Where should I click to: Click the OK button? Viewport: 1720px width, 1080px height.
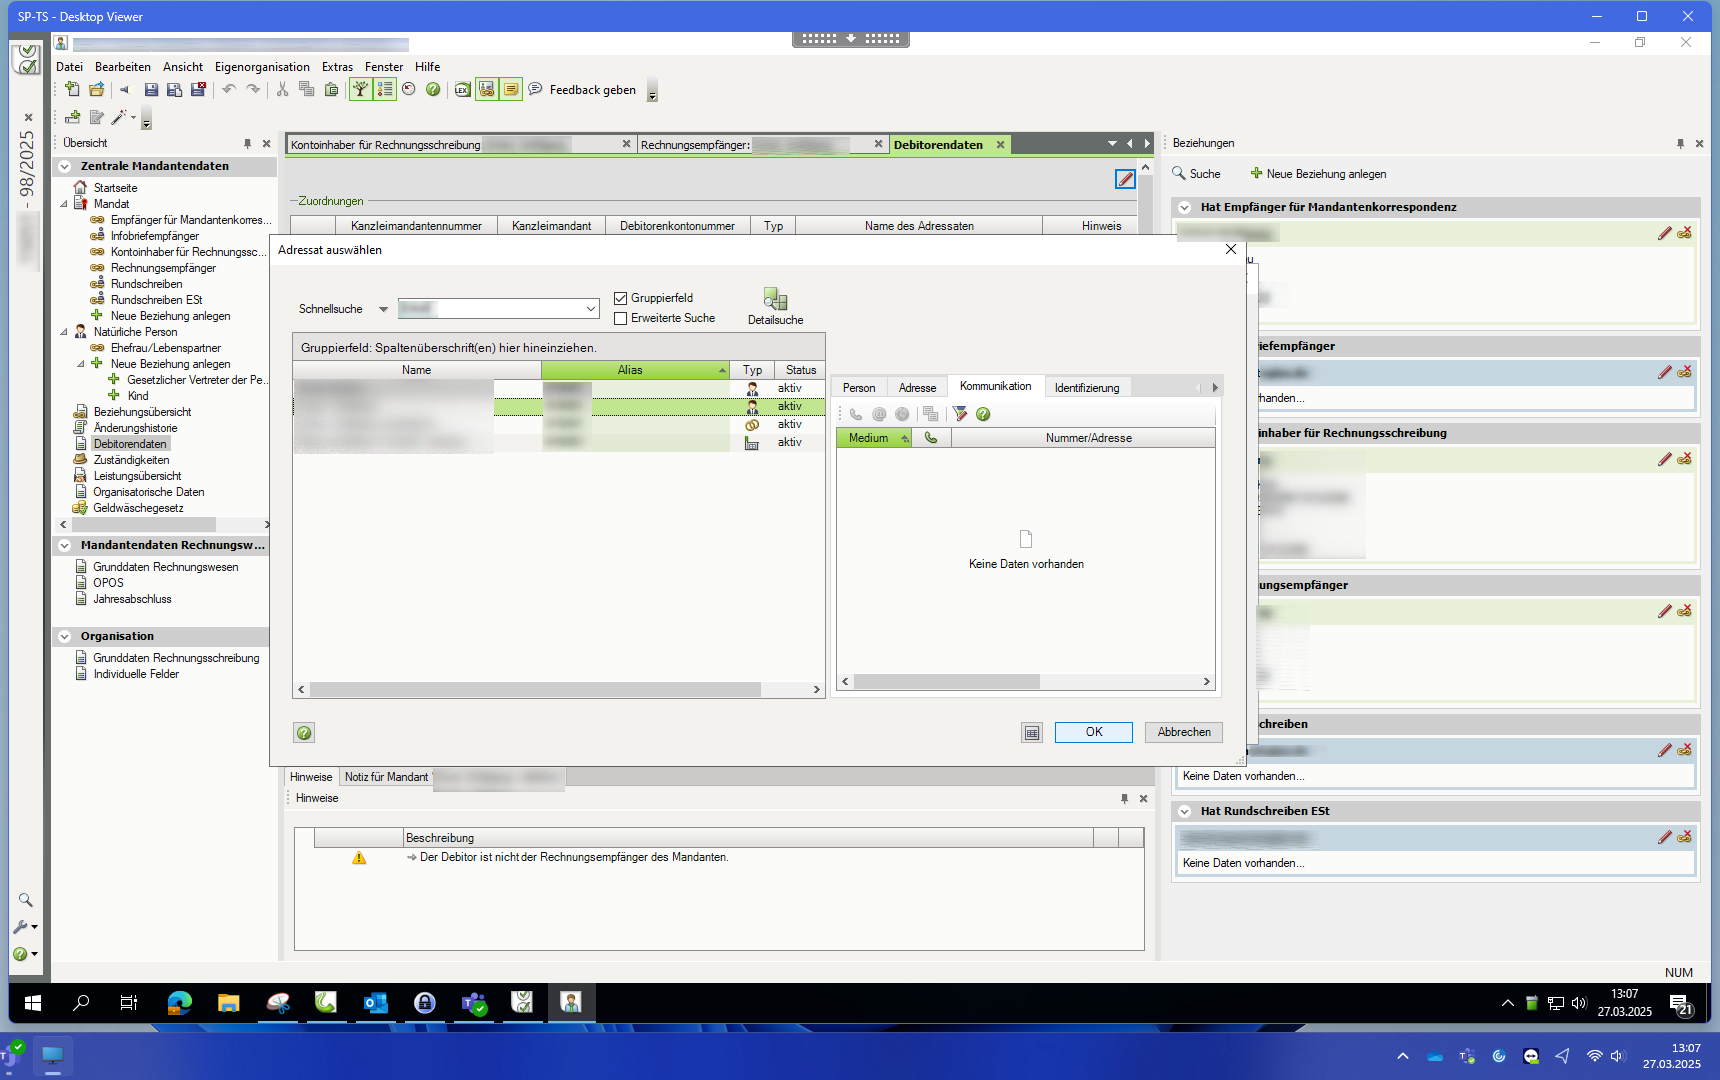point(1093,732)
